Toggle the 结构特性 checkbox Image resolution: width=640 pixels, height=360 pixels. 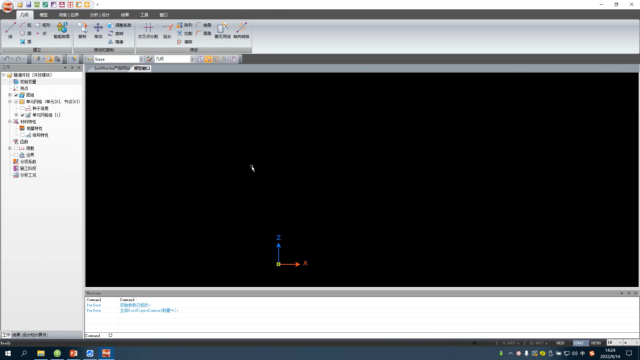(x=22, y=135)
